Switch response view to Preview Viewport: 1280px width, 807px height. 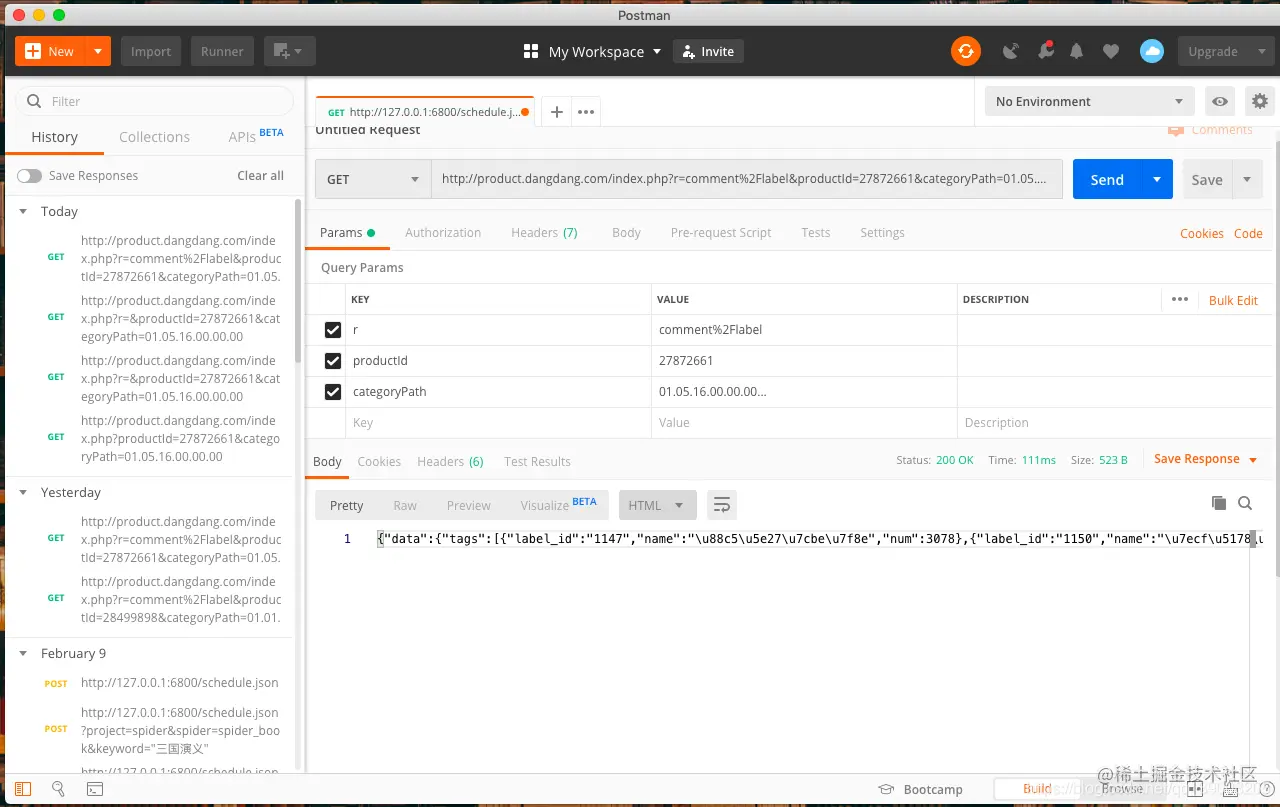tap(469, 505)
